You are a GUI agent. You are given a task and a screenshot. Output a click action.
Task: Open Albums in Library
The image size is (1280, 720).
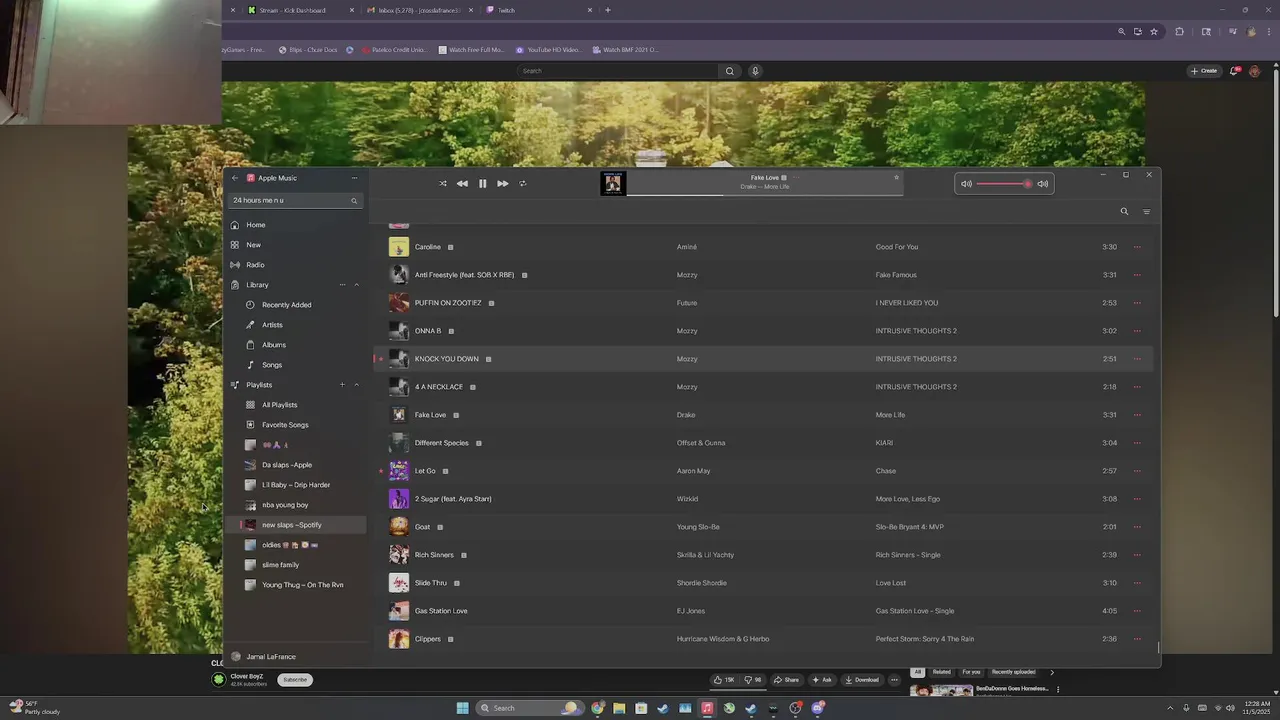[x=295, y=345]
